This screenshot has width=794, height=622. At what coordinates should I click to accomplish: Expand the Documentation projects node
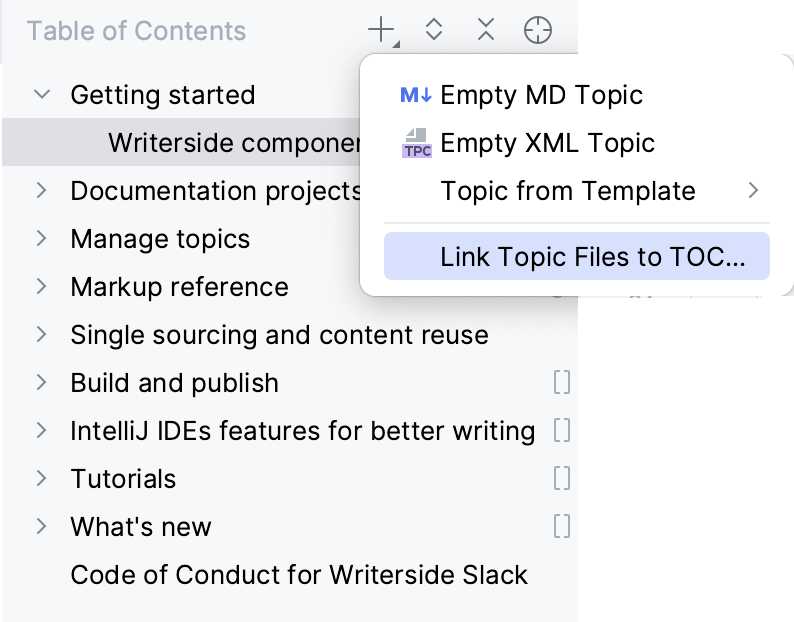pos(41,191)
